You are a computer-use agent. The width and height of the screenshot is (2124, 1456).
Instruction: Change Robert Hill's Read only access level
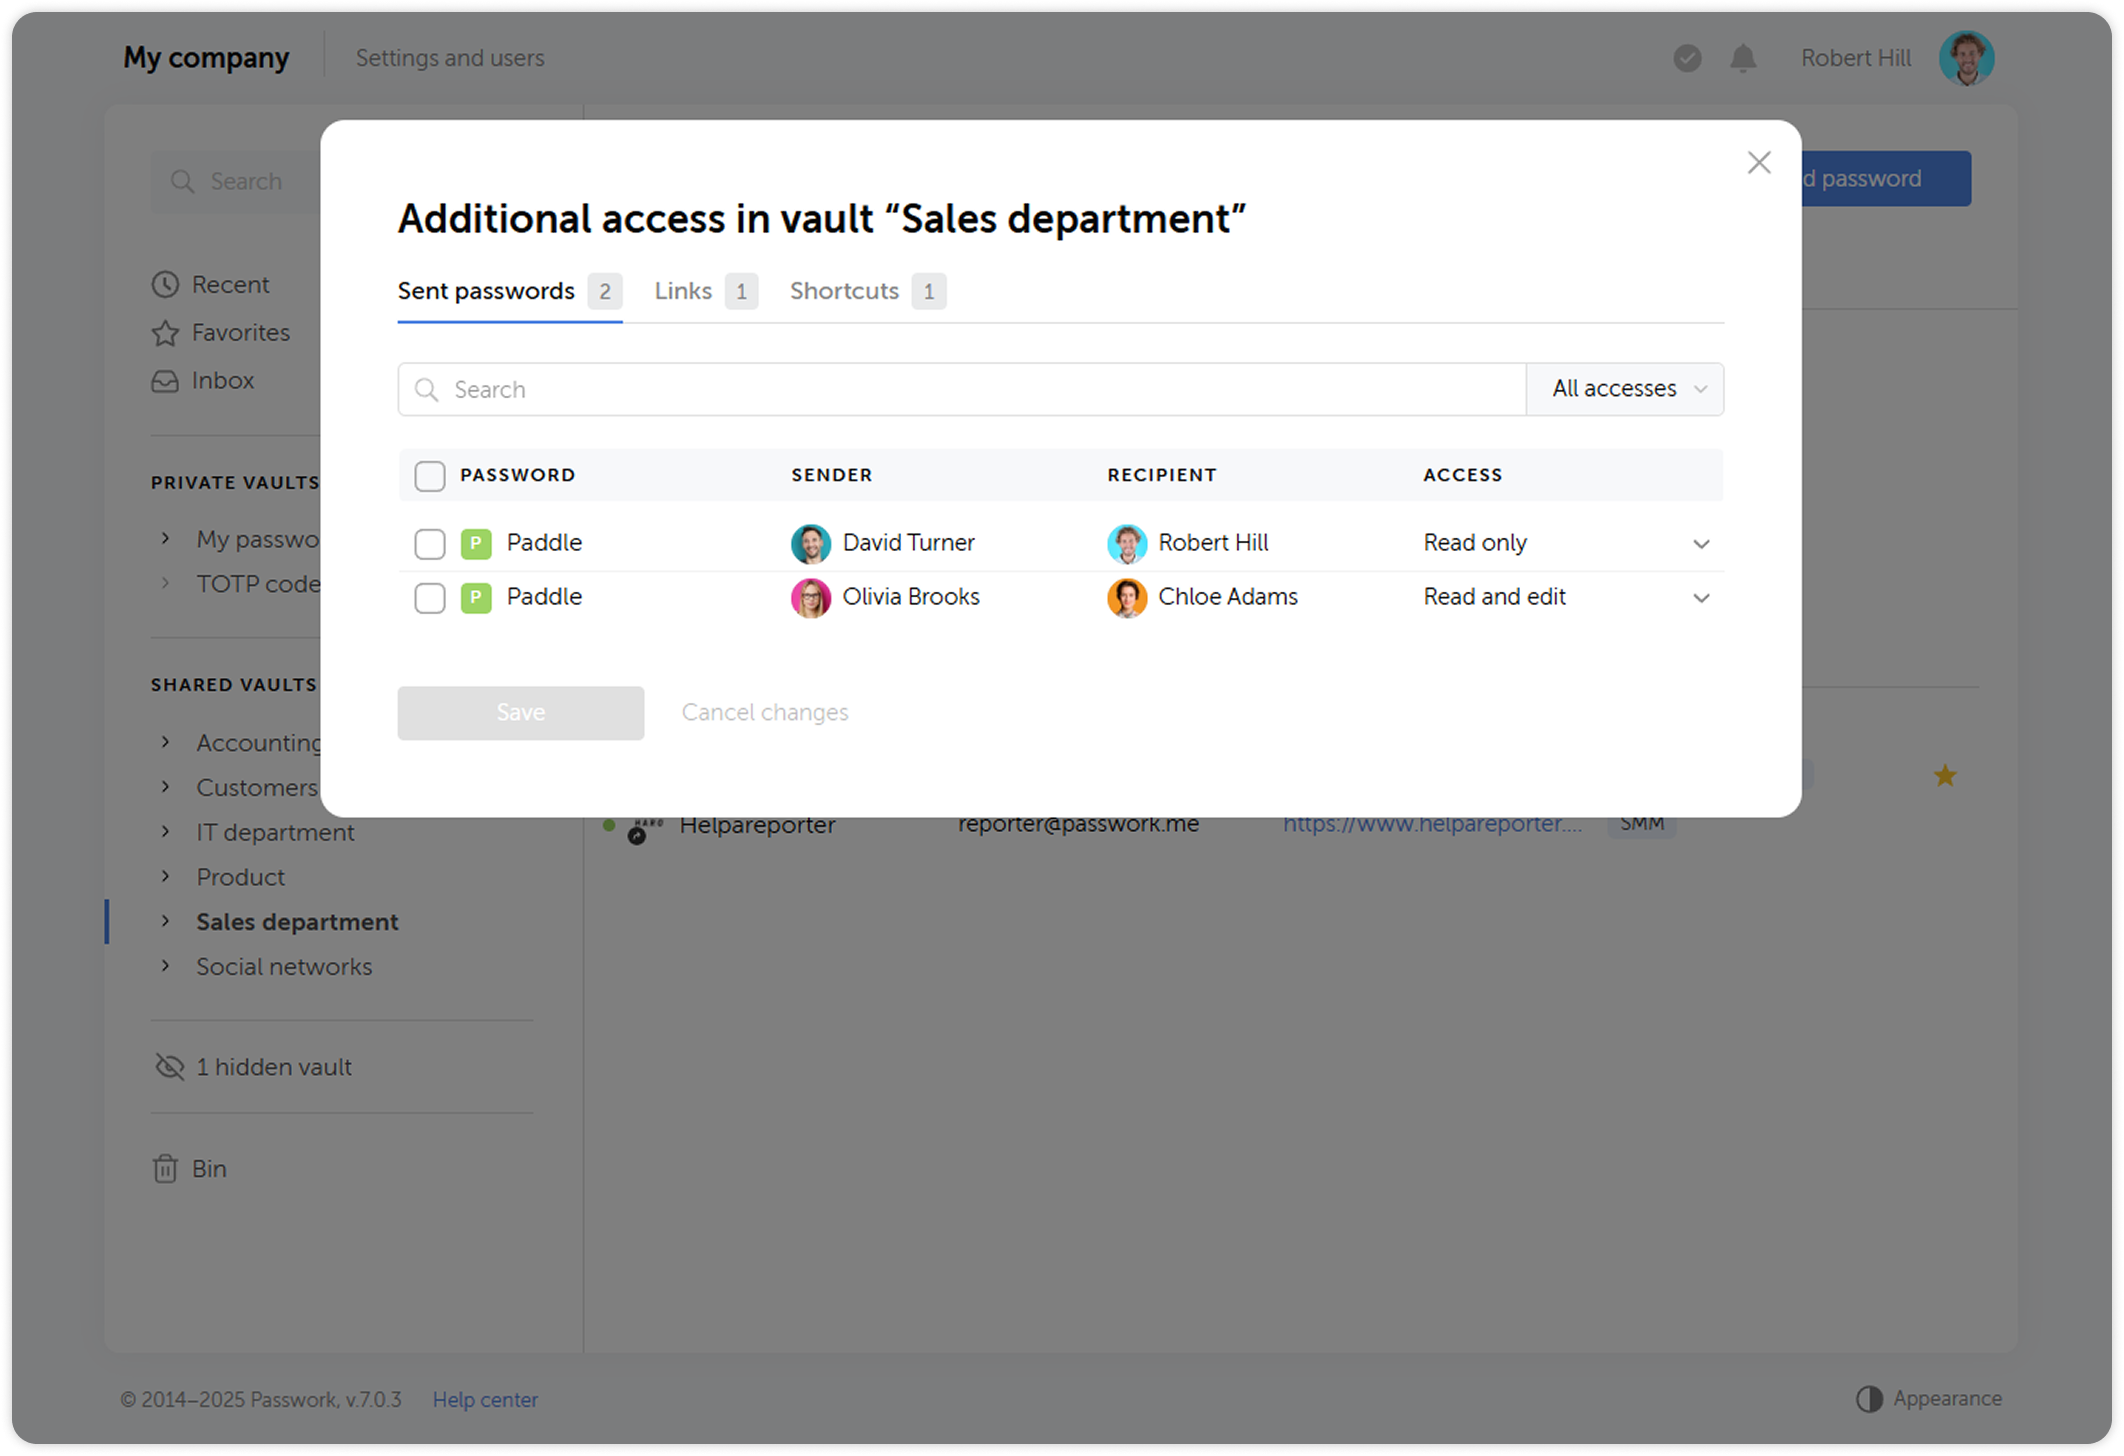[x=1566, y=543]
